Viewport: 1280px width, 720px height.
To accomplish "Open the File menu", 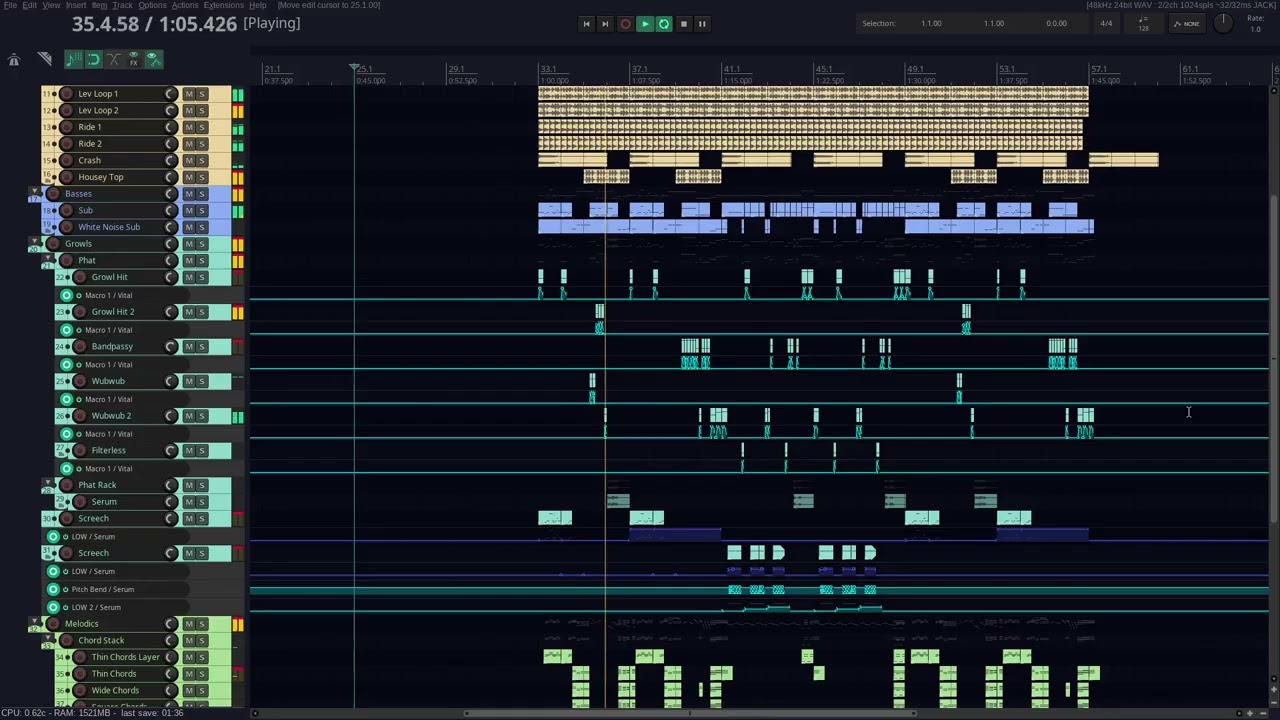I will [x=10, y=6].
